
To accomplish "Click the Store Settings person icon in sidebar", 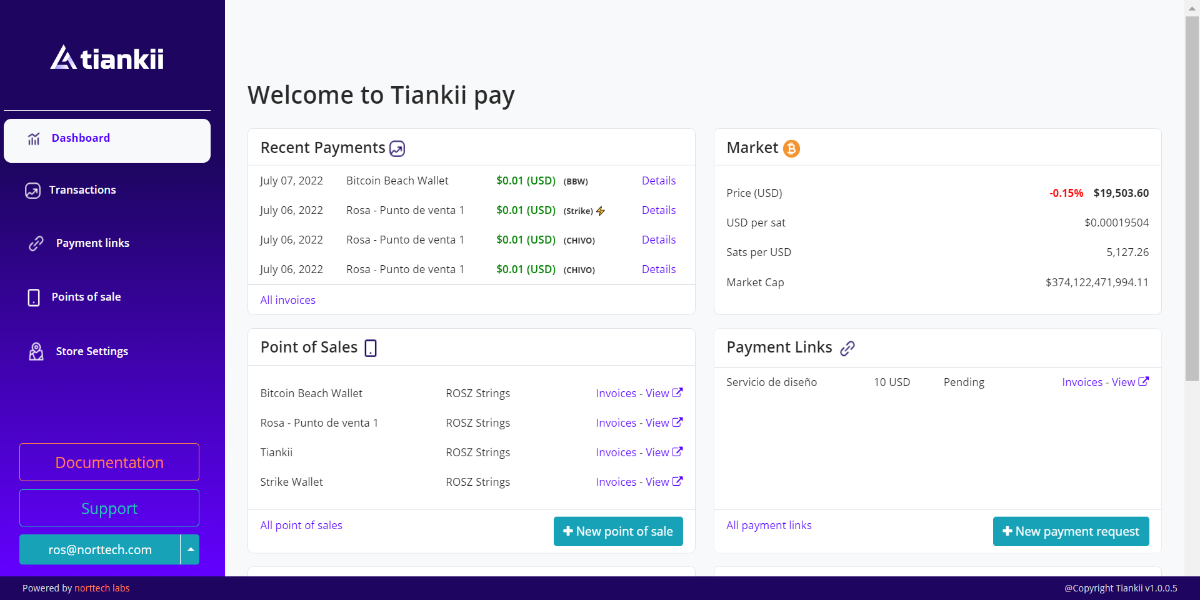I will 34,350.
